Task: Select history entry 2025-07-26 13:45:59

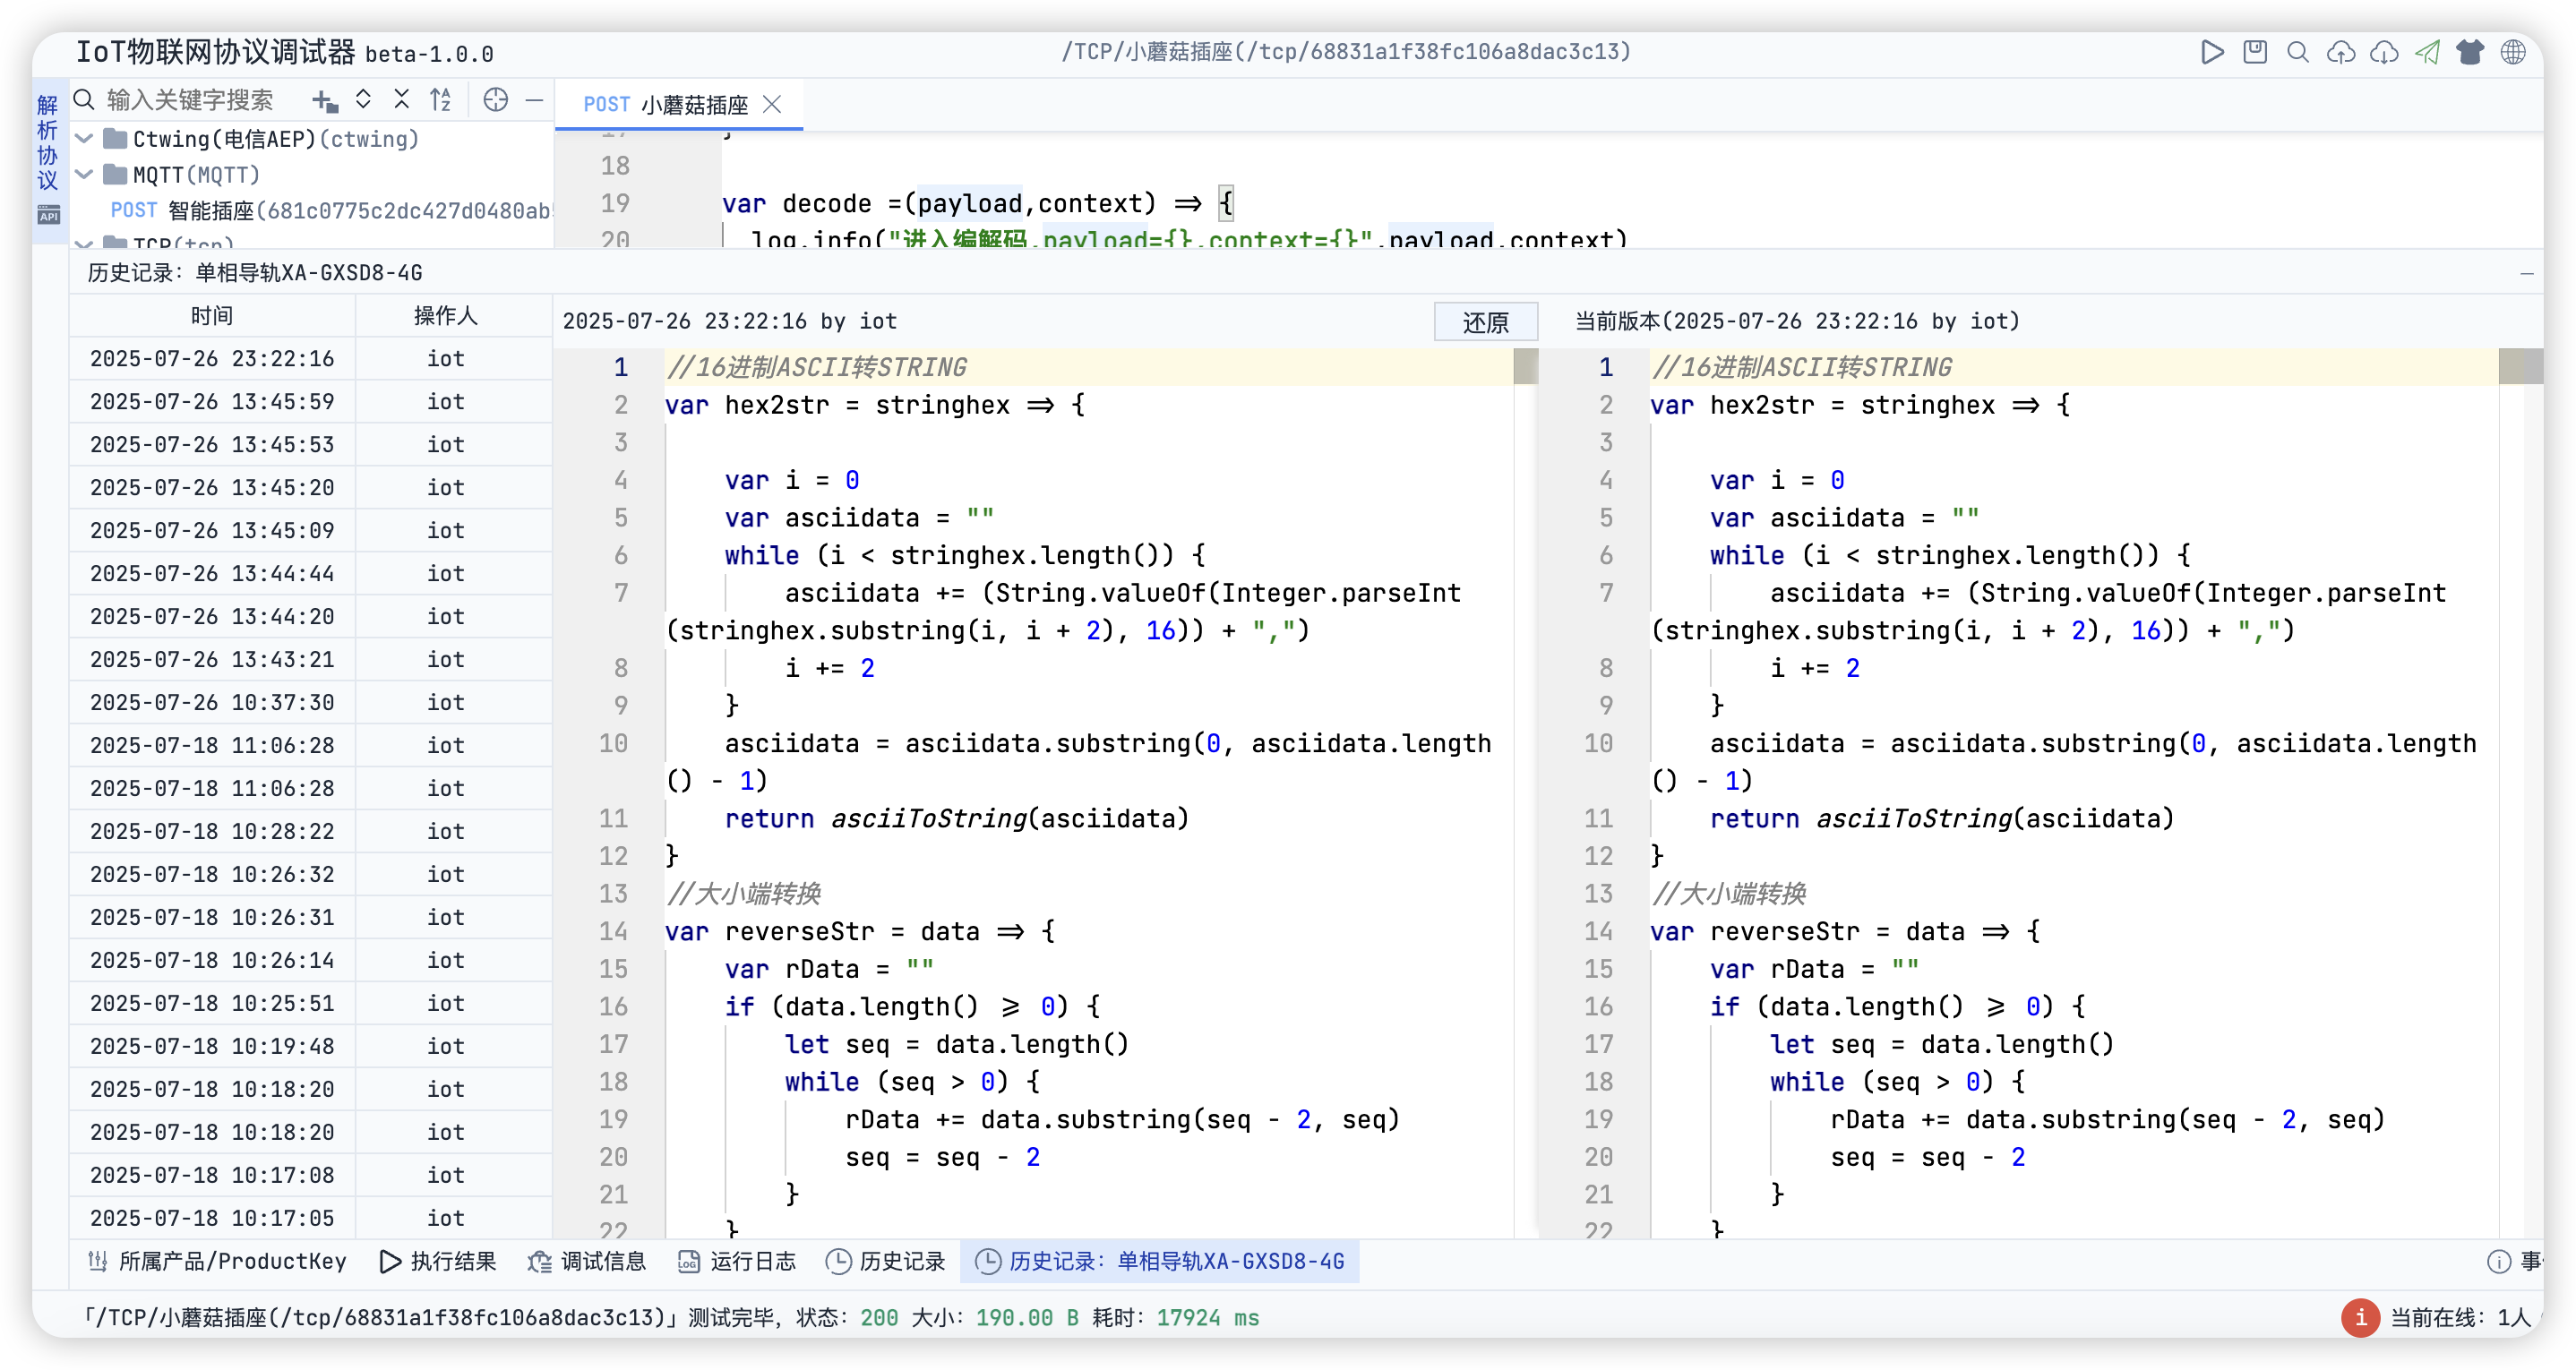Action: 212,402
